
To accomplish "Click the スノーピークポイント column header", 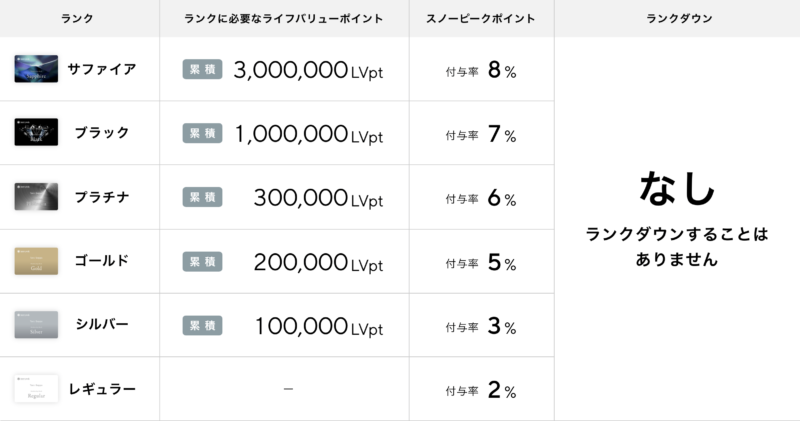I will 481,18.
